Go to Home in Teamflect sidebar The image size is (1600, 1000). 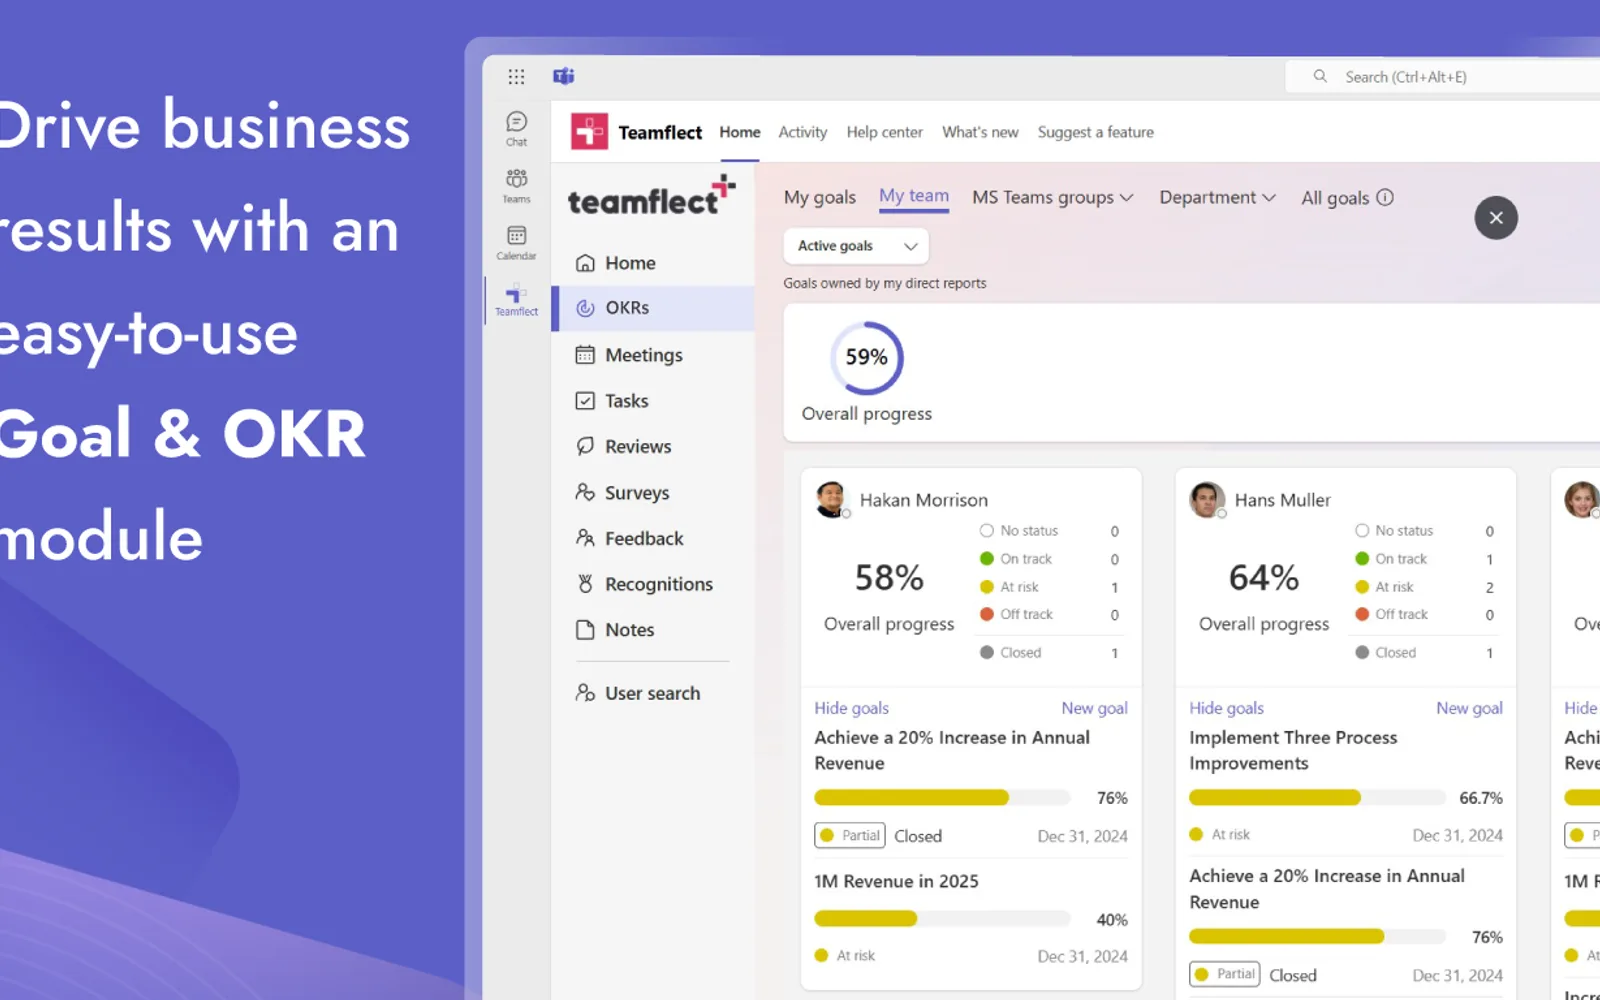tap(653, 263)
